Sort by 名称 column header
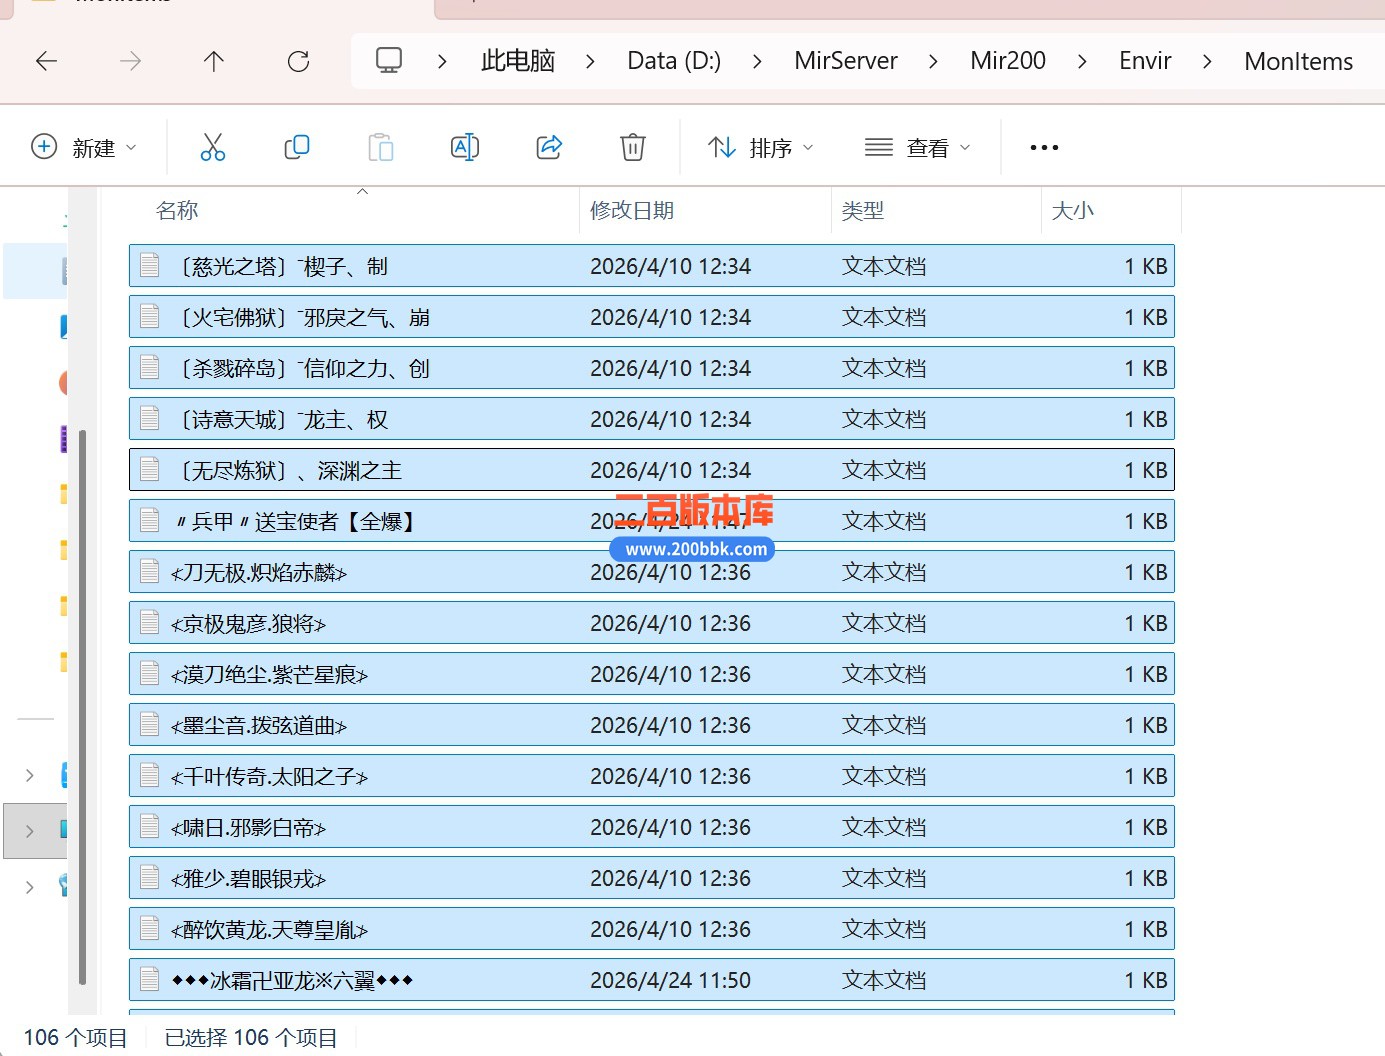The image size is (1385, 1056). pyautogui.click(x=177, y=211)
